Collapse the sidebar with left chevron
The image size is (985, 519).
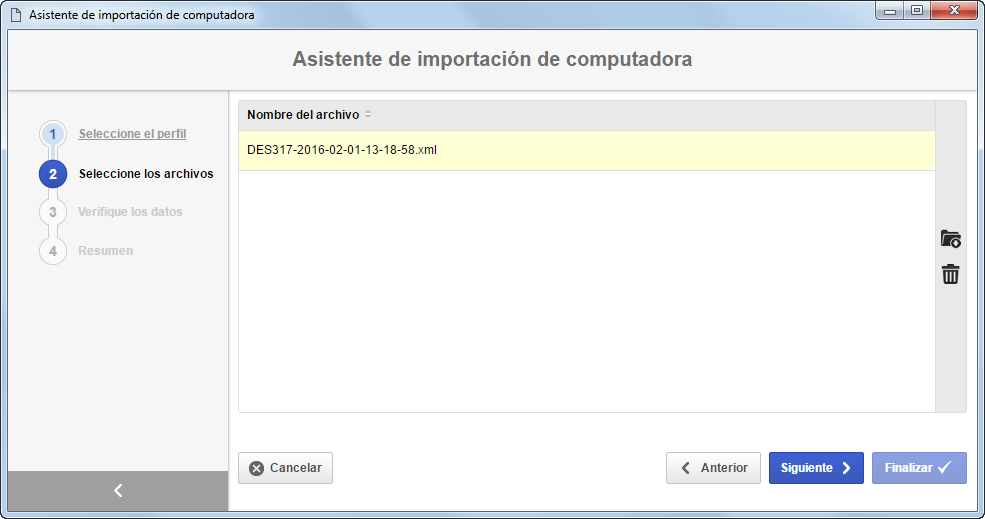tap(118, 491)
